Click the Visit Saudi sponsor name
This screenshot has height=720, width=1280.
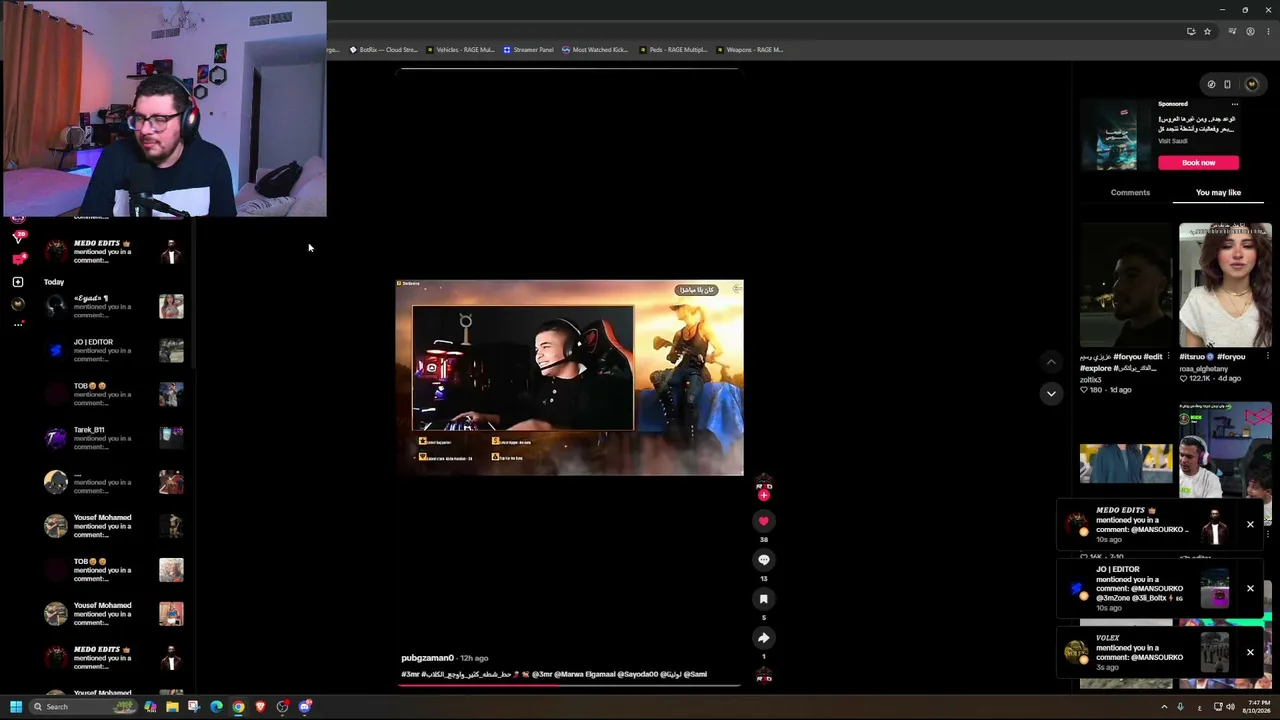[1173, 141]
